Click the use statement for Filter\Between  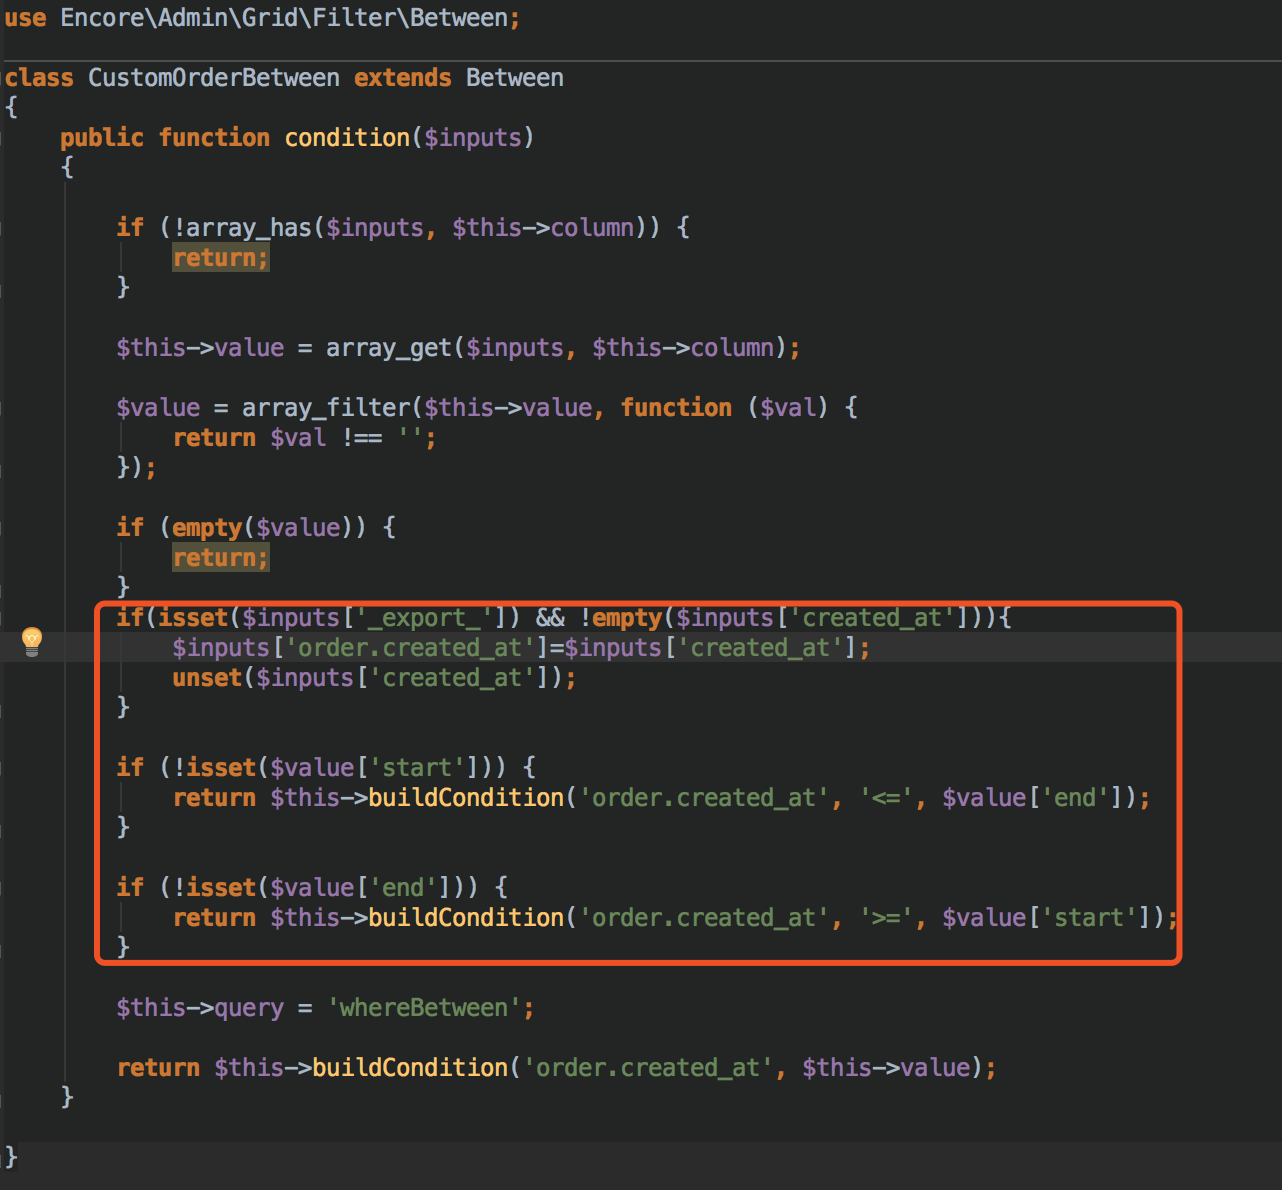(260, 17)
